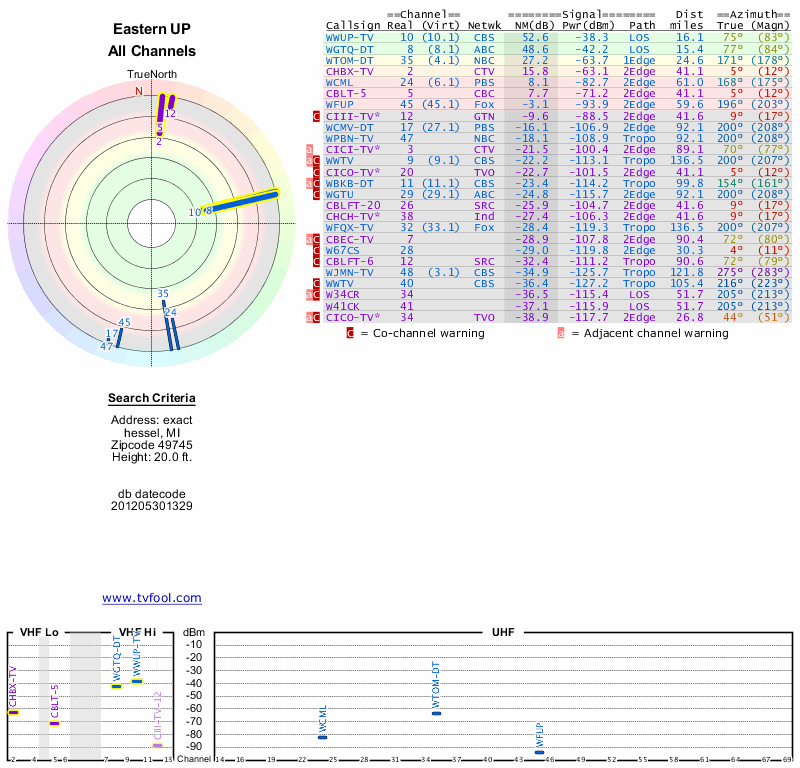Click the WCML signal bar in the UHF chart
This screenshot has width=800, height=768.
coord(322,737)
